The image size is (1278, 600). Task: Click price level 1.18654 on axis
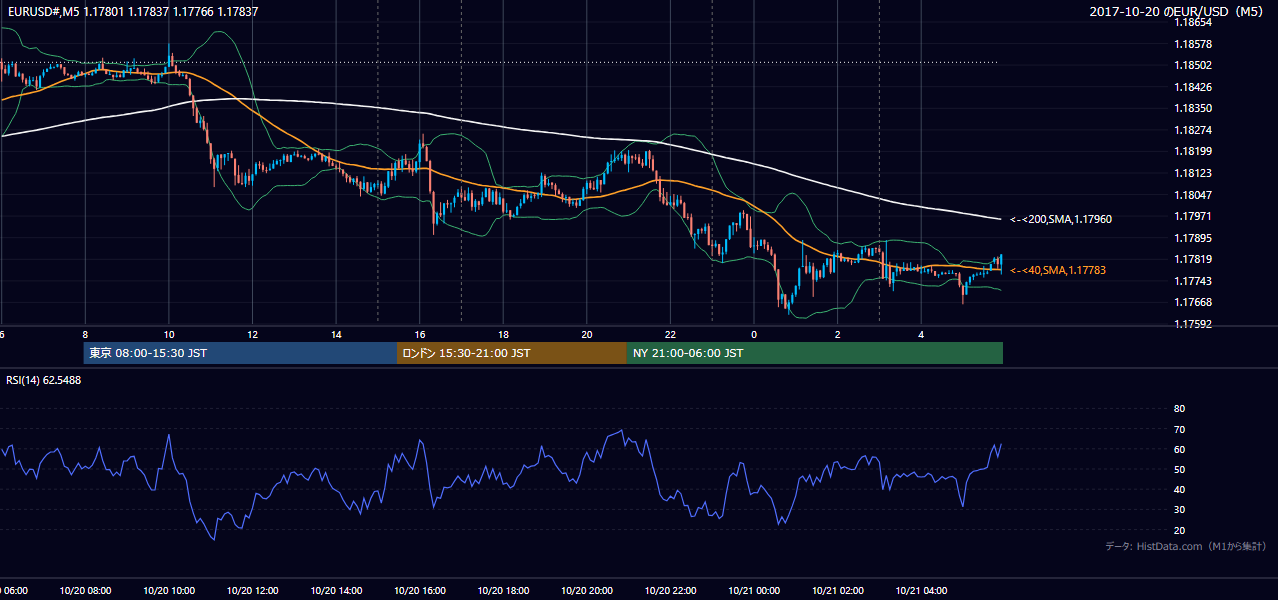click(x=1192, y=22)
